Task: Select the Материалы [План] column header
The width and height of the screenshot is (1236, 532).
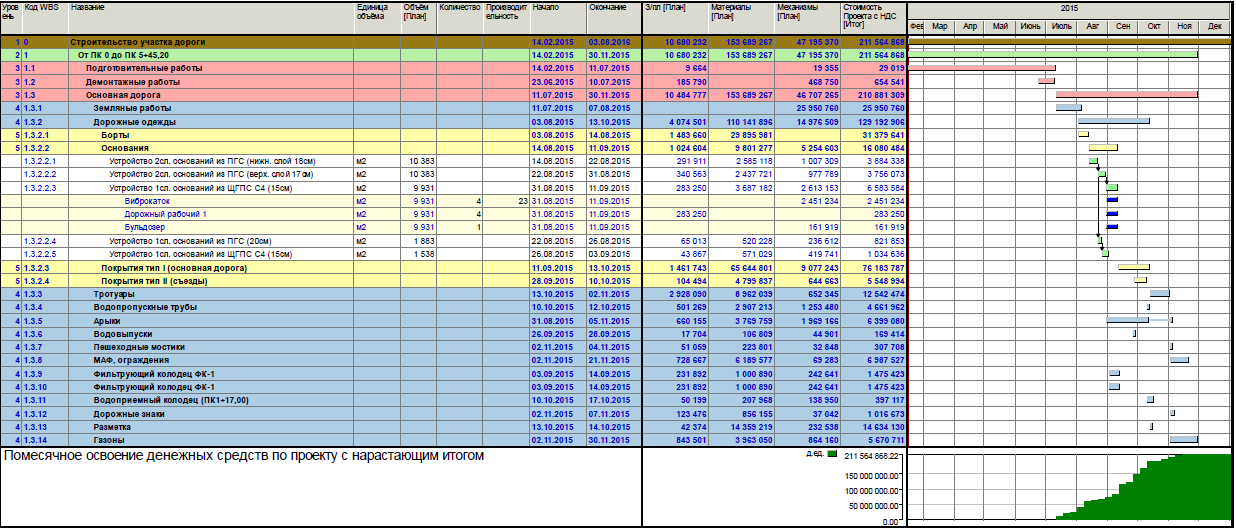Action: point(741,19)
